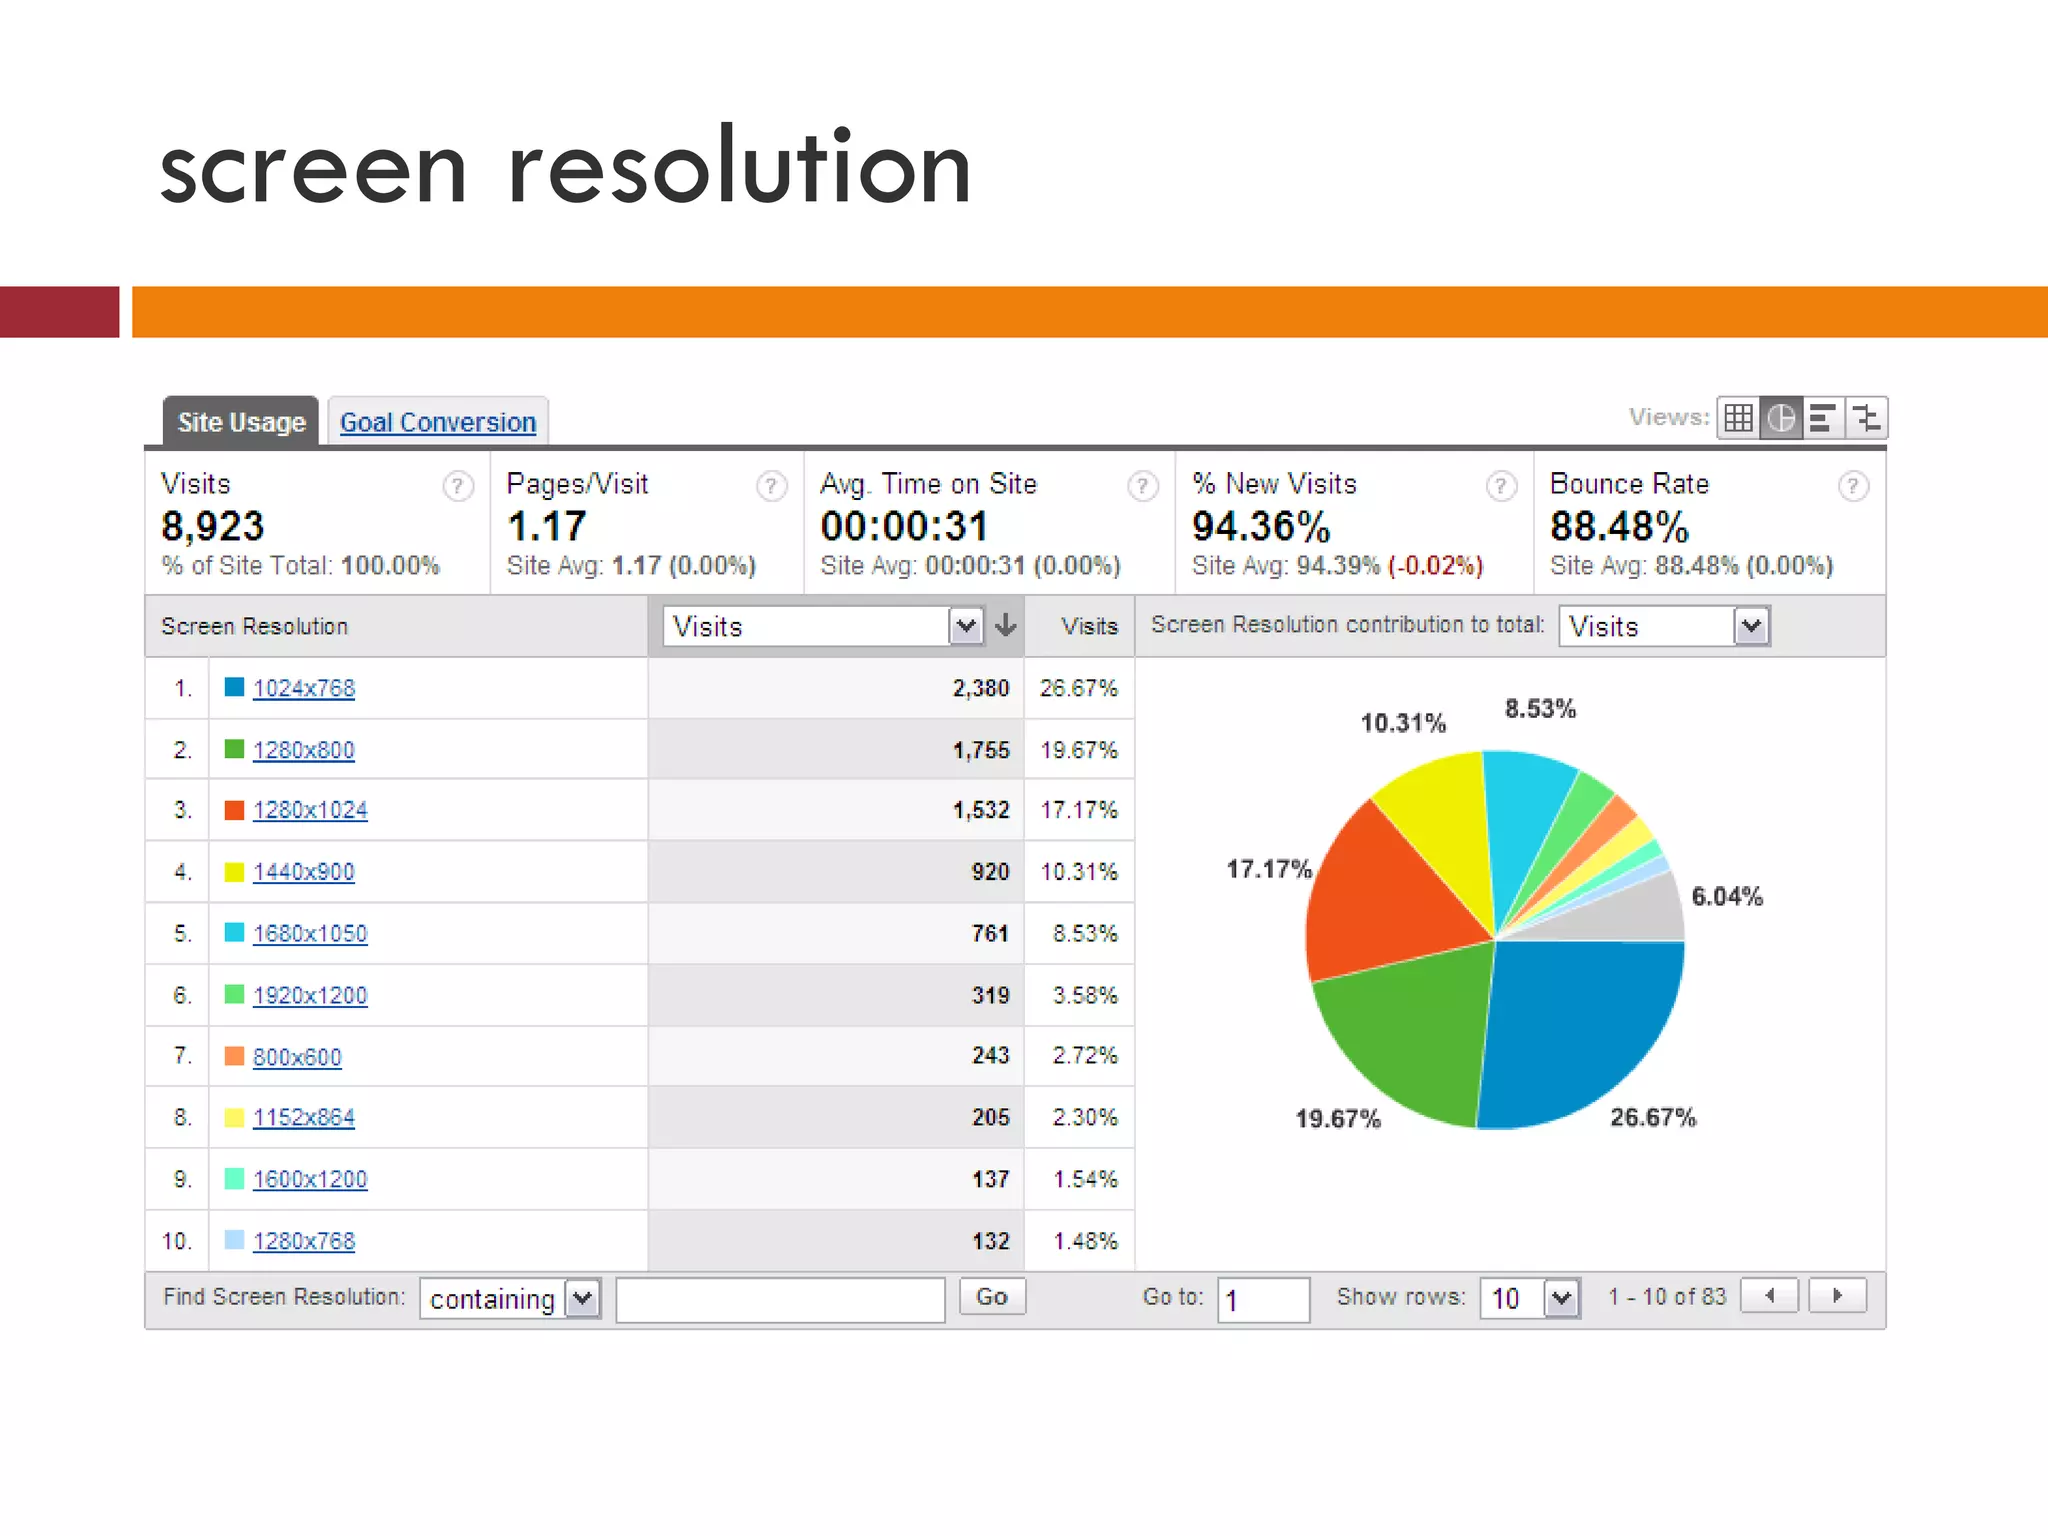Open help icon for Visits metric
This screenshot has width=2048, height=1536.
[x=458, y=486]
